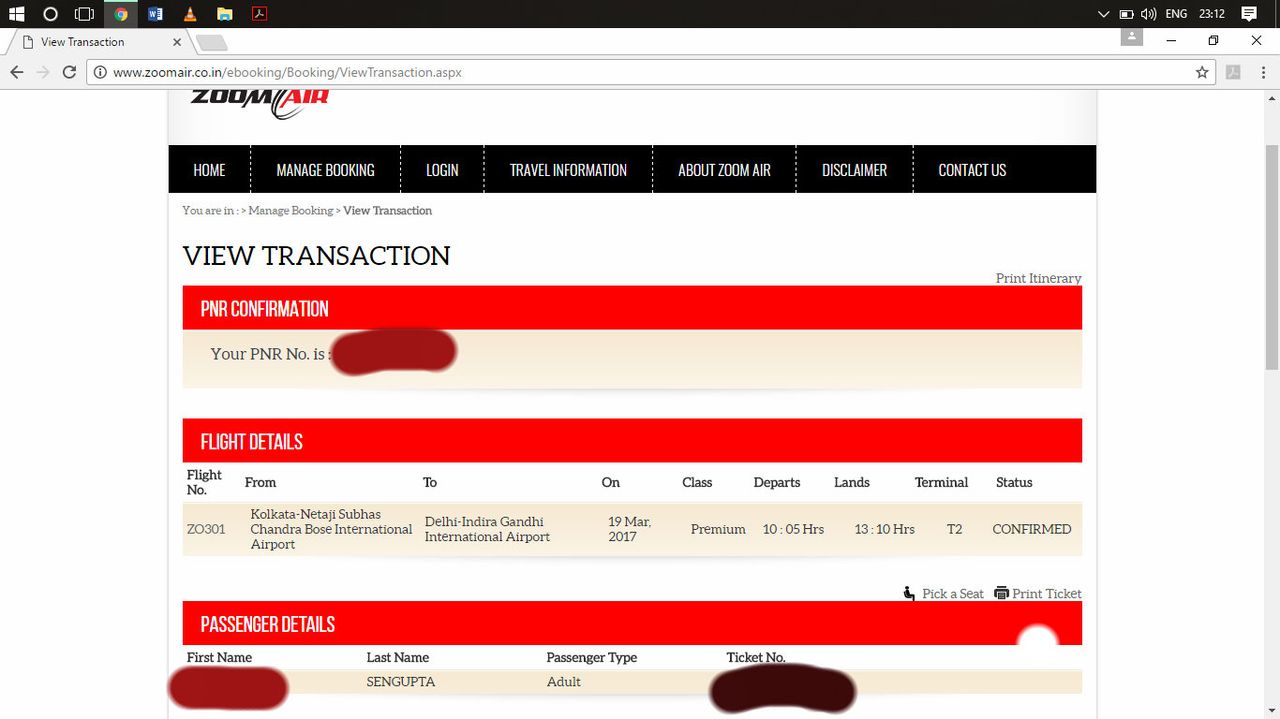Viewport: 1280px width, 719px height.
Task: Select T2 terminal cell
Action: [x=954, y=529]
